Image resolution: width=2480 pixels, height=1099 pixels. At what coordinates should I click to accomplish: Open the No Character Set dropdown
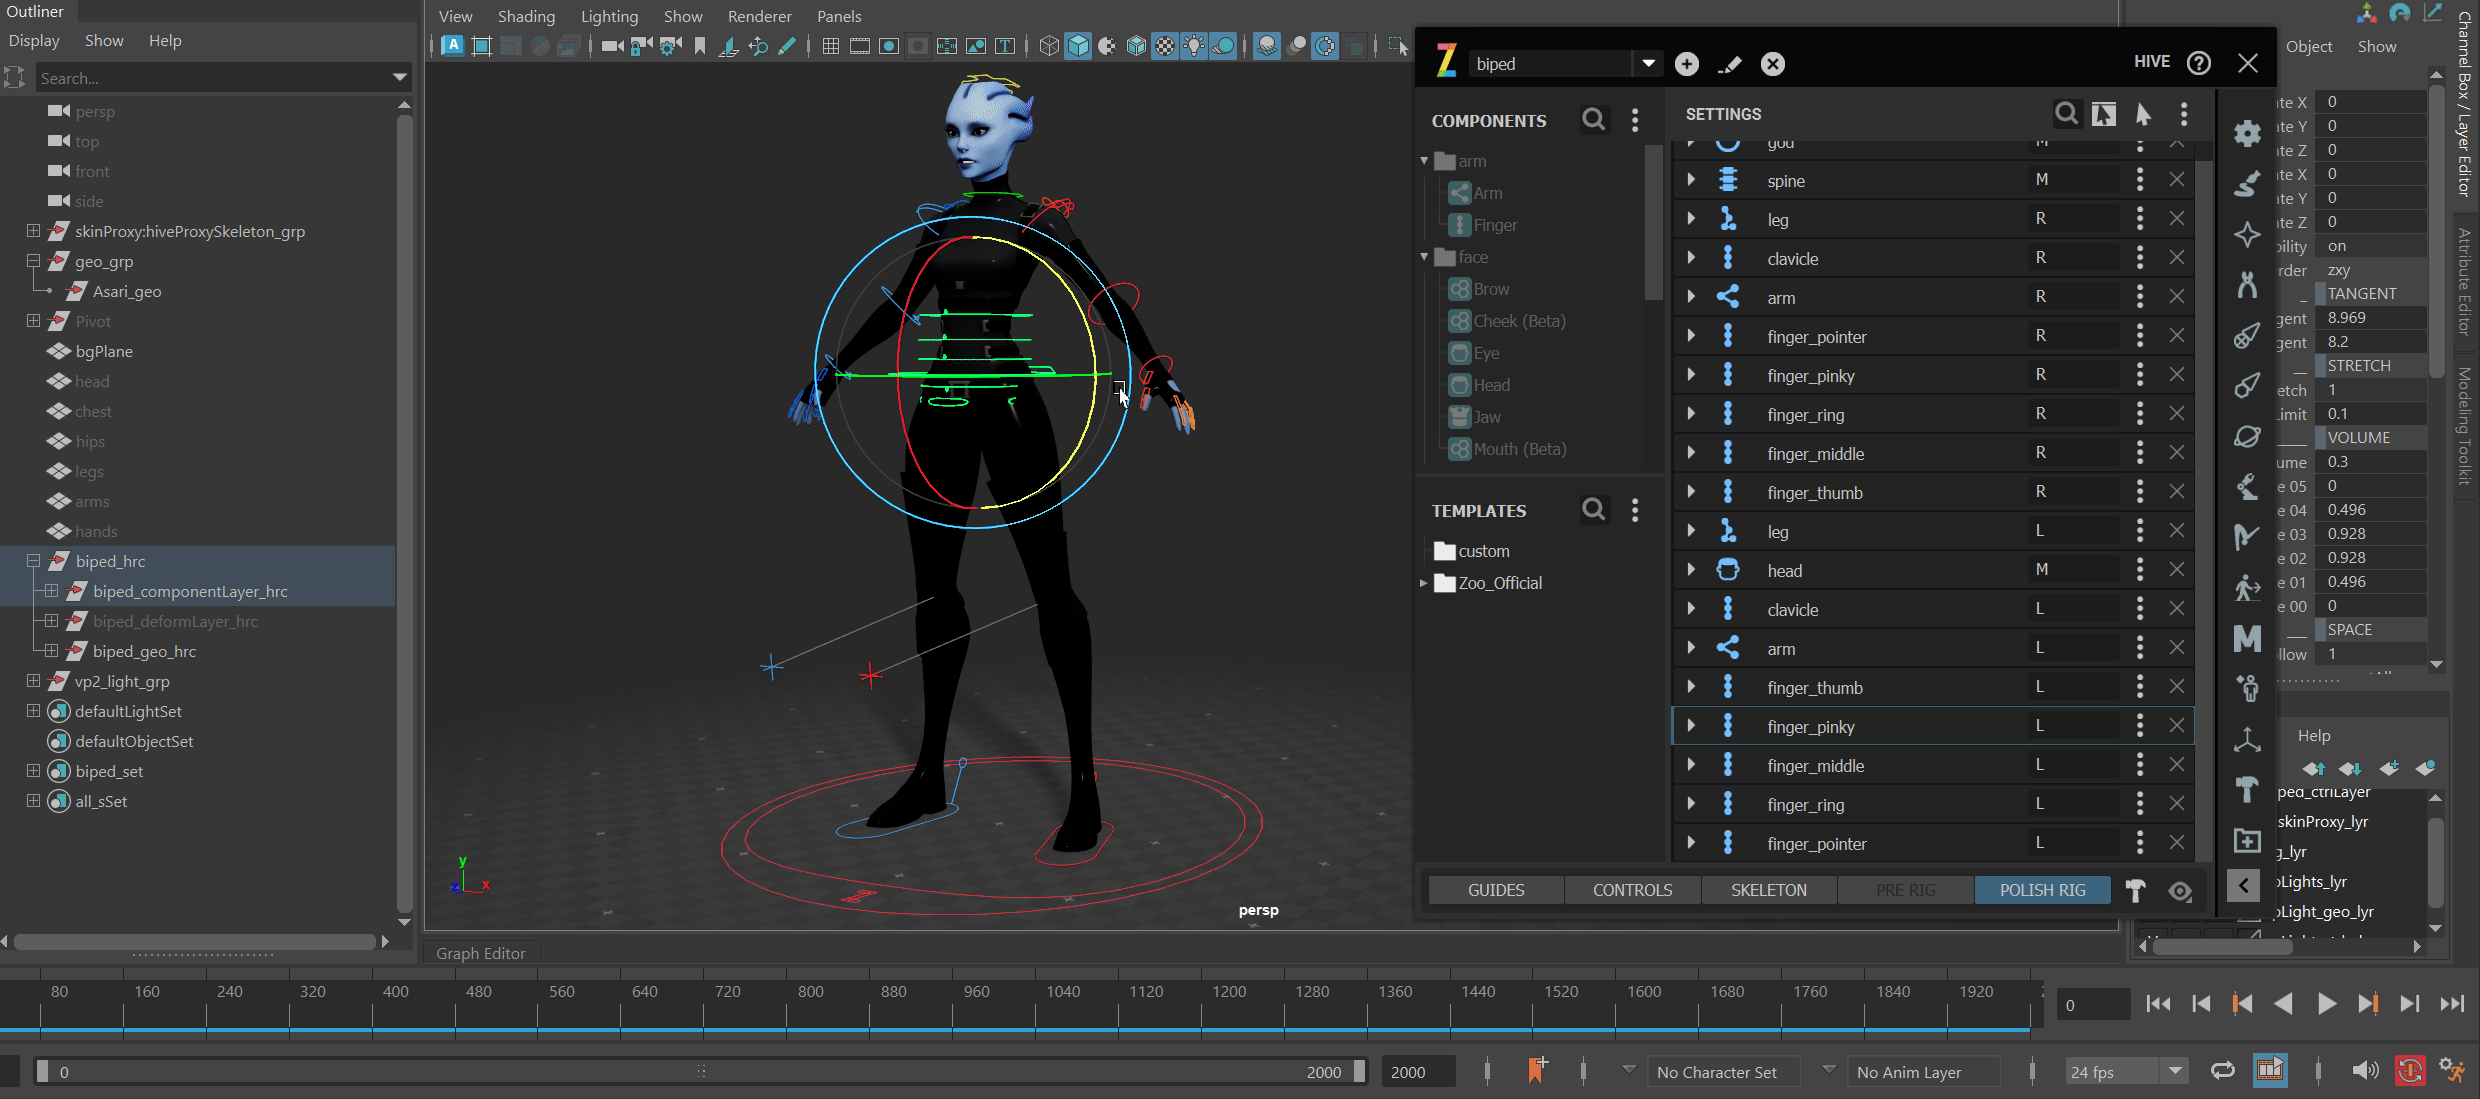(1724, 1071)
